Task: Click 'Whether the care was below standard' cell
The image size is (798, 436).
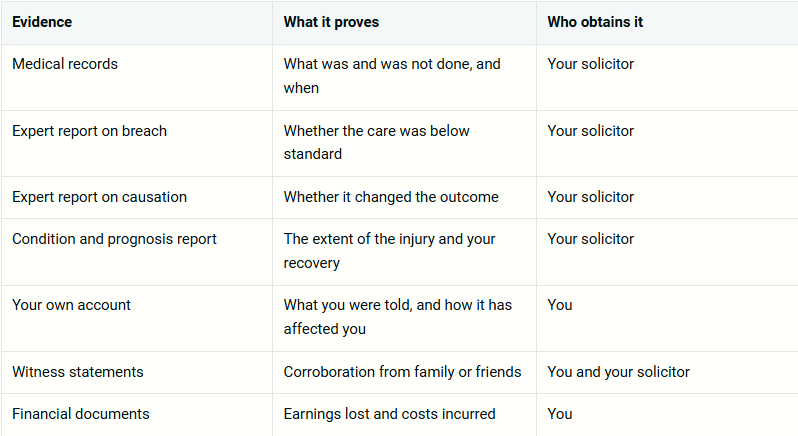Action: (404, 143)
